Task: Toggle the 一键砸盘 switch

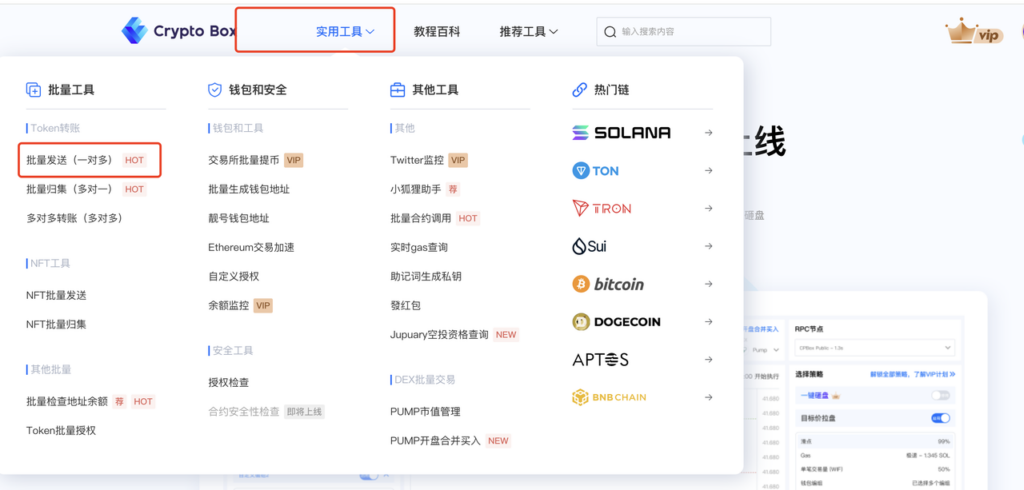Action: [x=940, y=395]
